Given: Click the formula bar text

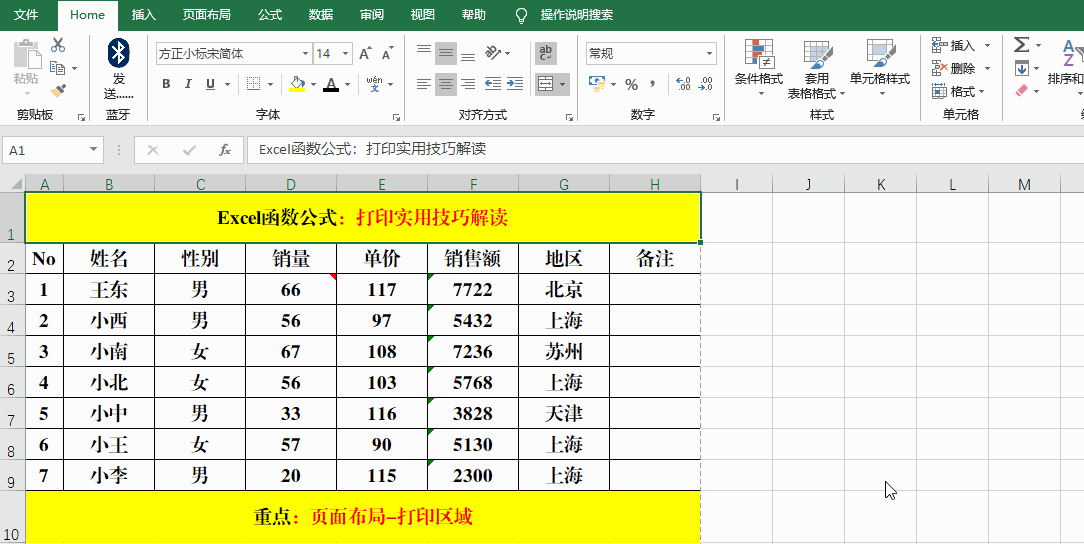Looking at the screenshot, I should point(373,149).
